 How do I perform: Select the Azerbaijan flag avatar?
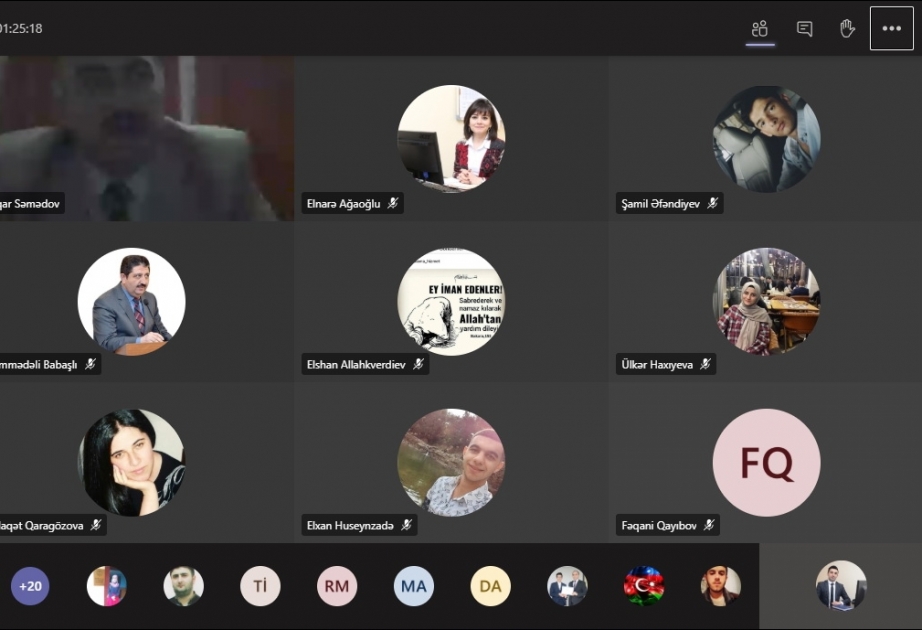click(644, 586)
